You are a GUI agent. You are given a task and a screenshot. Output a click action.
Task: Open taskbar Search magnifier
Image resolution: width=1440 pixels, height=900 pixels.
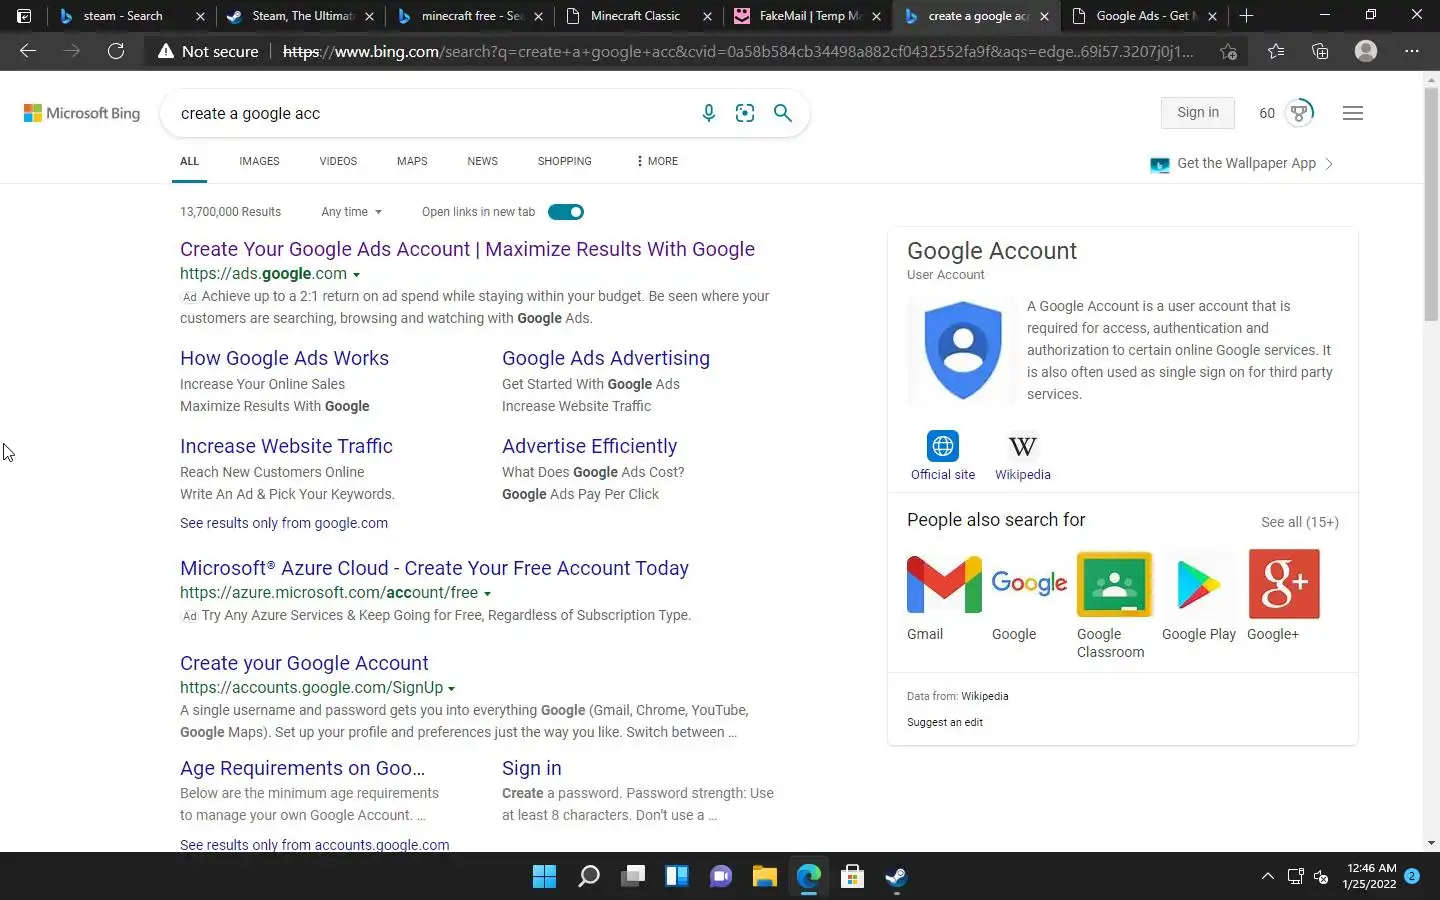pos(589,877)
